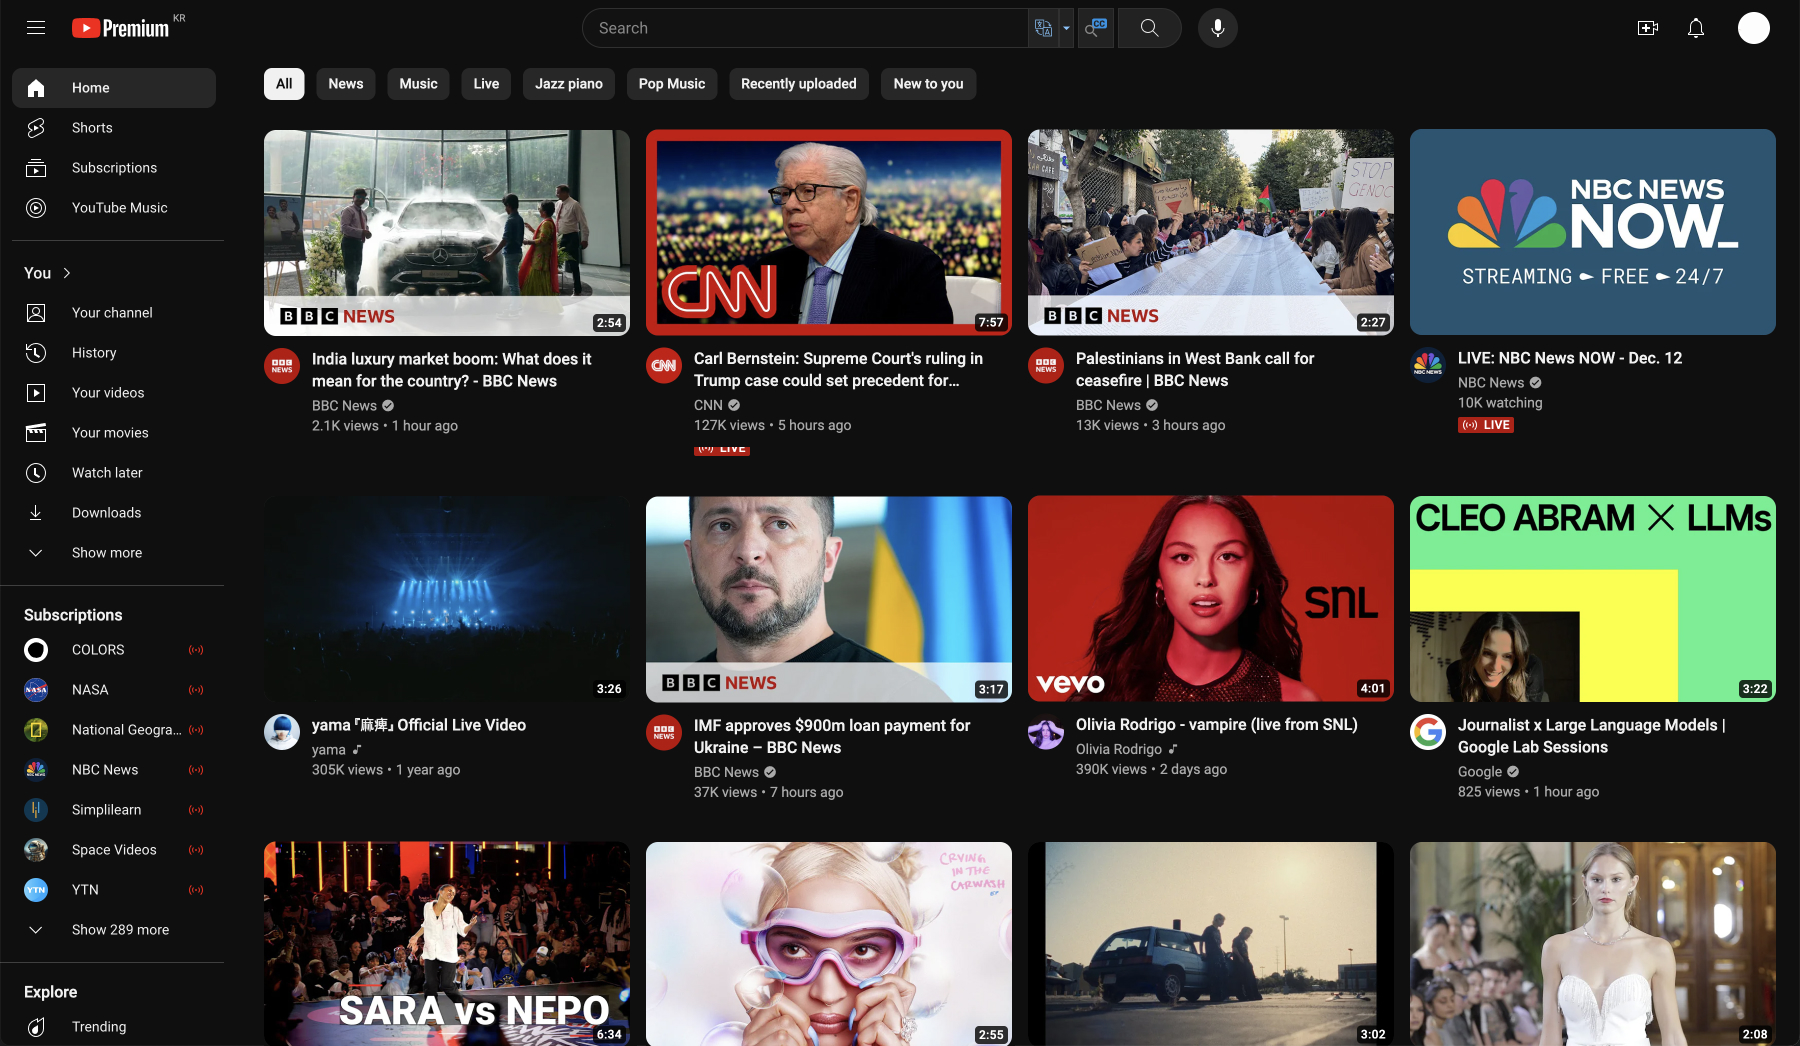Open Watch later in the sidebar
This screenshot has width=1800, height=1046.
[x=107, y=473]
